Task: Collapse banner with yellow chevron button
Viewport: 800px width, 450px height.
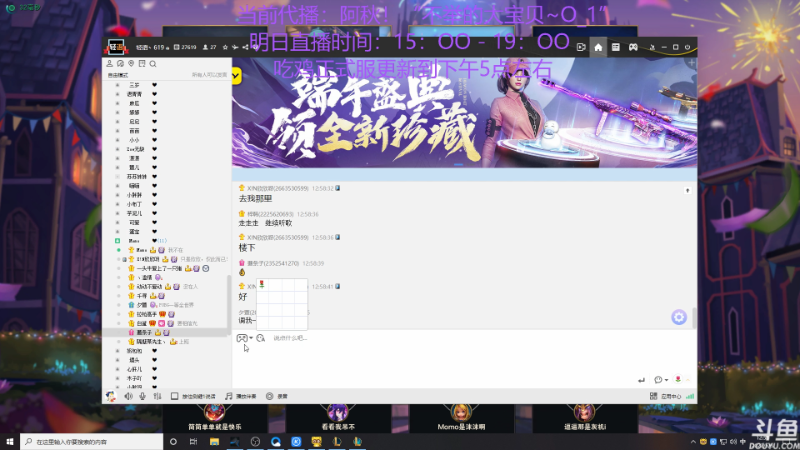Action: pos(236,76)
